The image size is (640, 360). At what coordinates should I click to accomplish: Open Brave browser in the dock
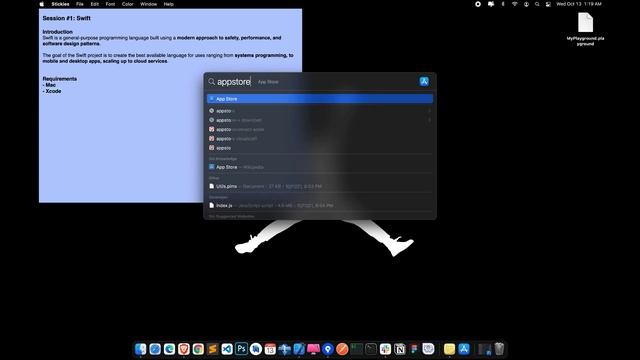[184, 349]
